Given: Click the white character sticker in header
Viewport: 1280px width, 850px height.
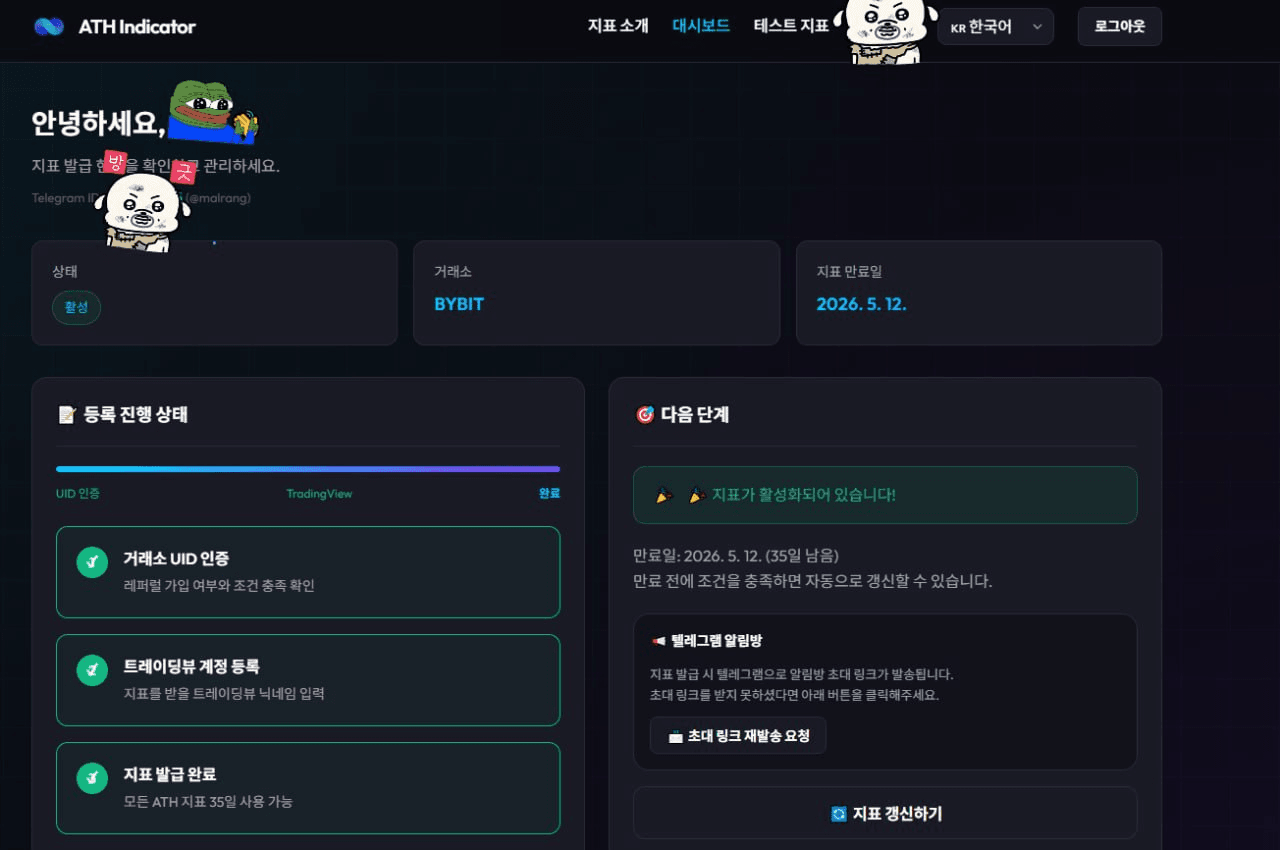Looking at the screenshot, I should click(x=885, y=31).
